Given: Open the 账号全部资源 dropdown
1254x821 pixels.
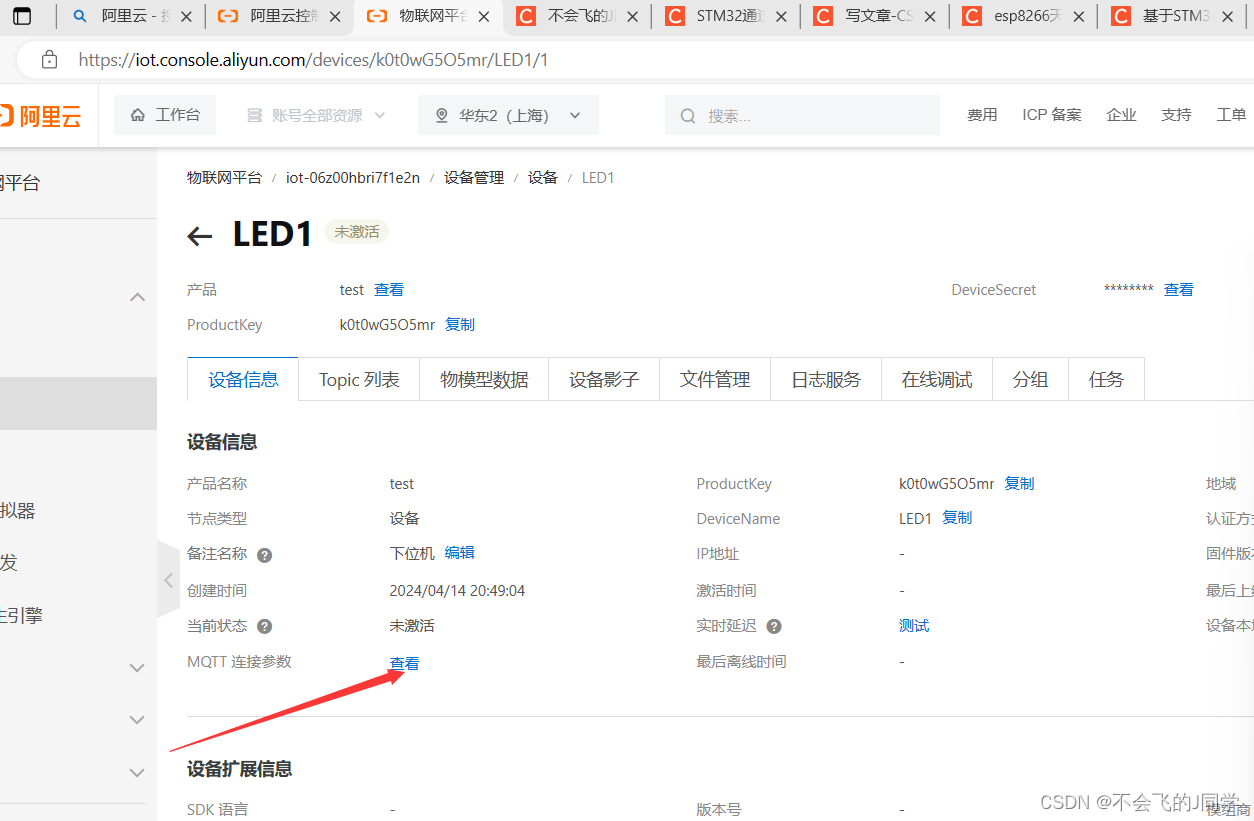Looking at the screenshot, I should coord(317,114).
